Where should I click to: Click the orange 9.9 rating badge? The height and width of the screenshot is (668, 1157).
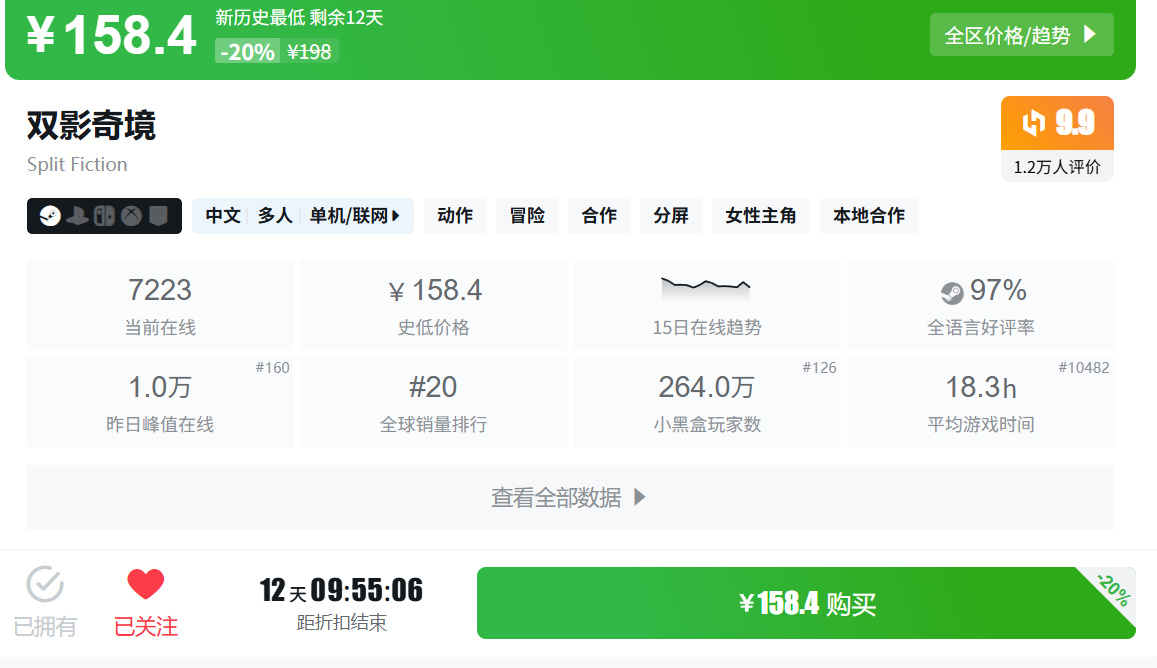(1057, 123)
